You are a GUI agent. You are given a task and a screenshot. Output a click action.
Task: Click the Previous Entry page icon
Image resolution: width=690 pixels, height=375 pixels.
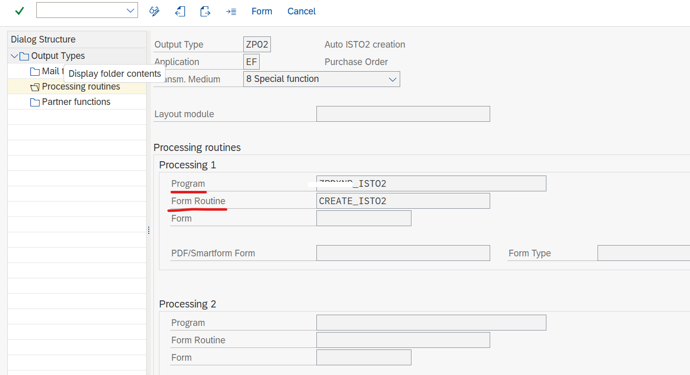click(180, 11)
